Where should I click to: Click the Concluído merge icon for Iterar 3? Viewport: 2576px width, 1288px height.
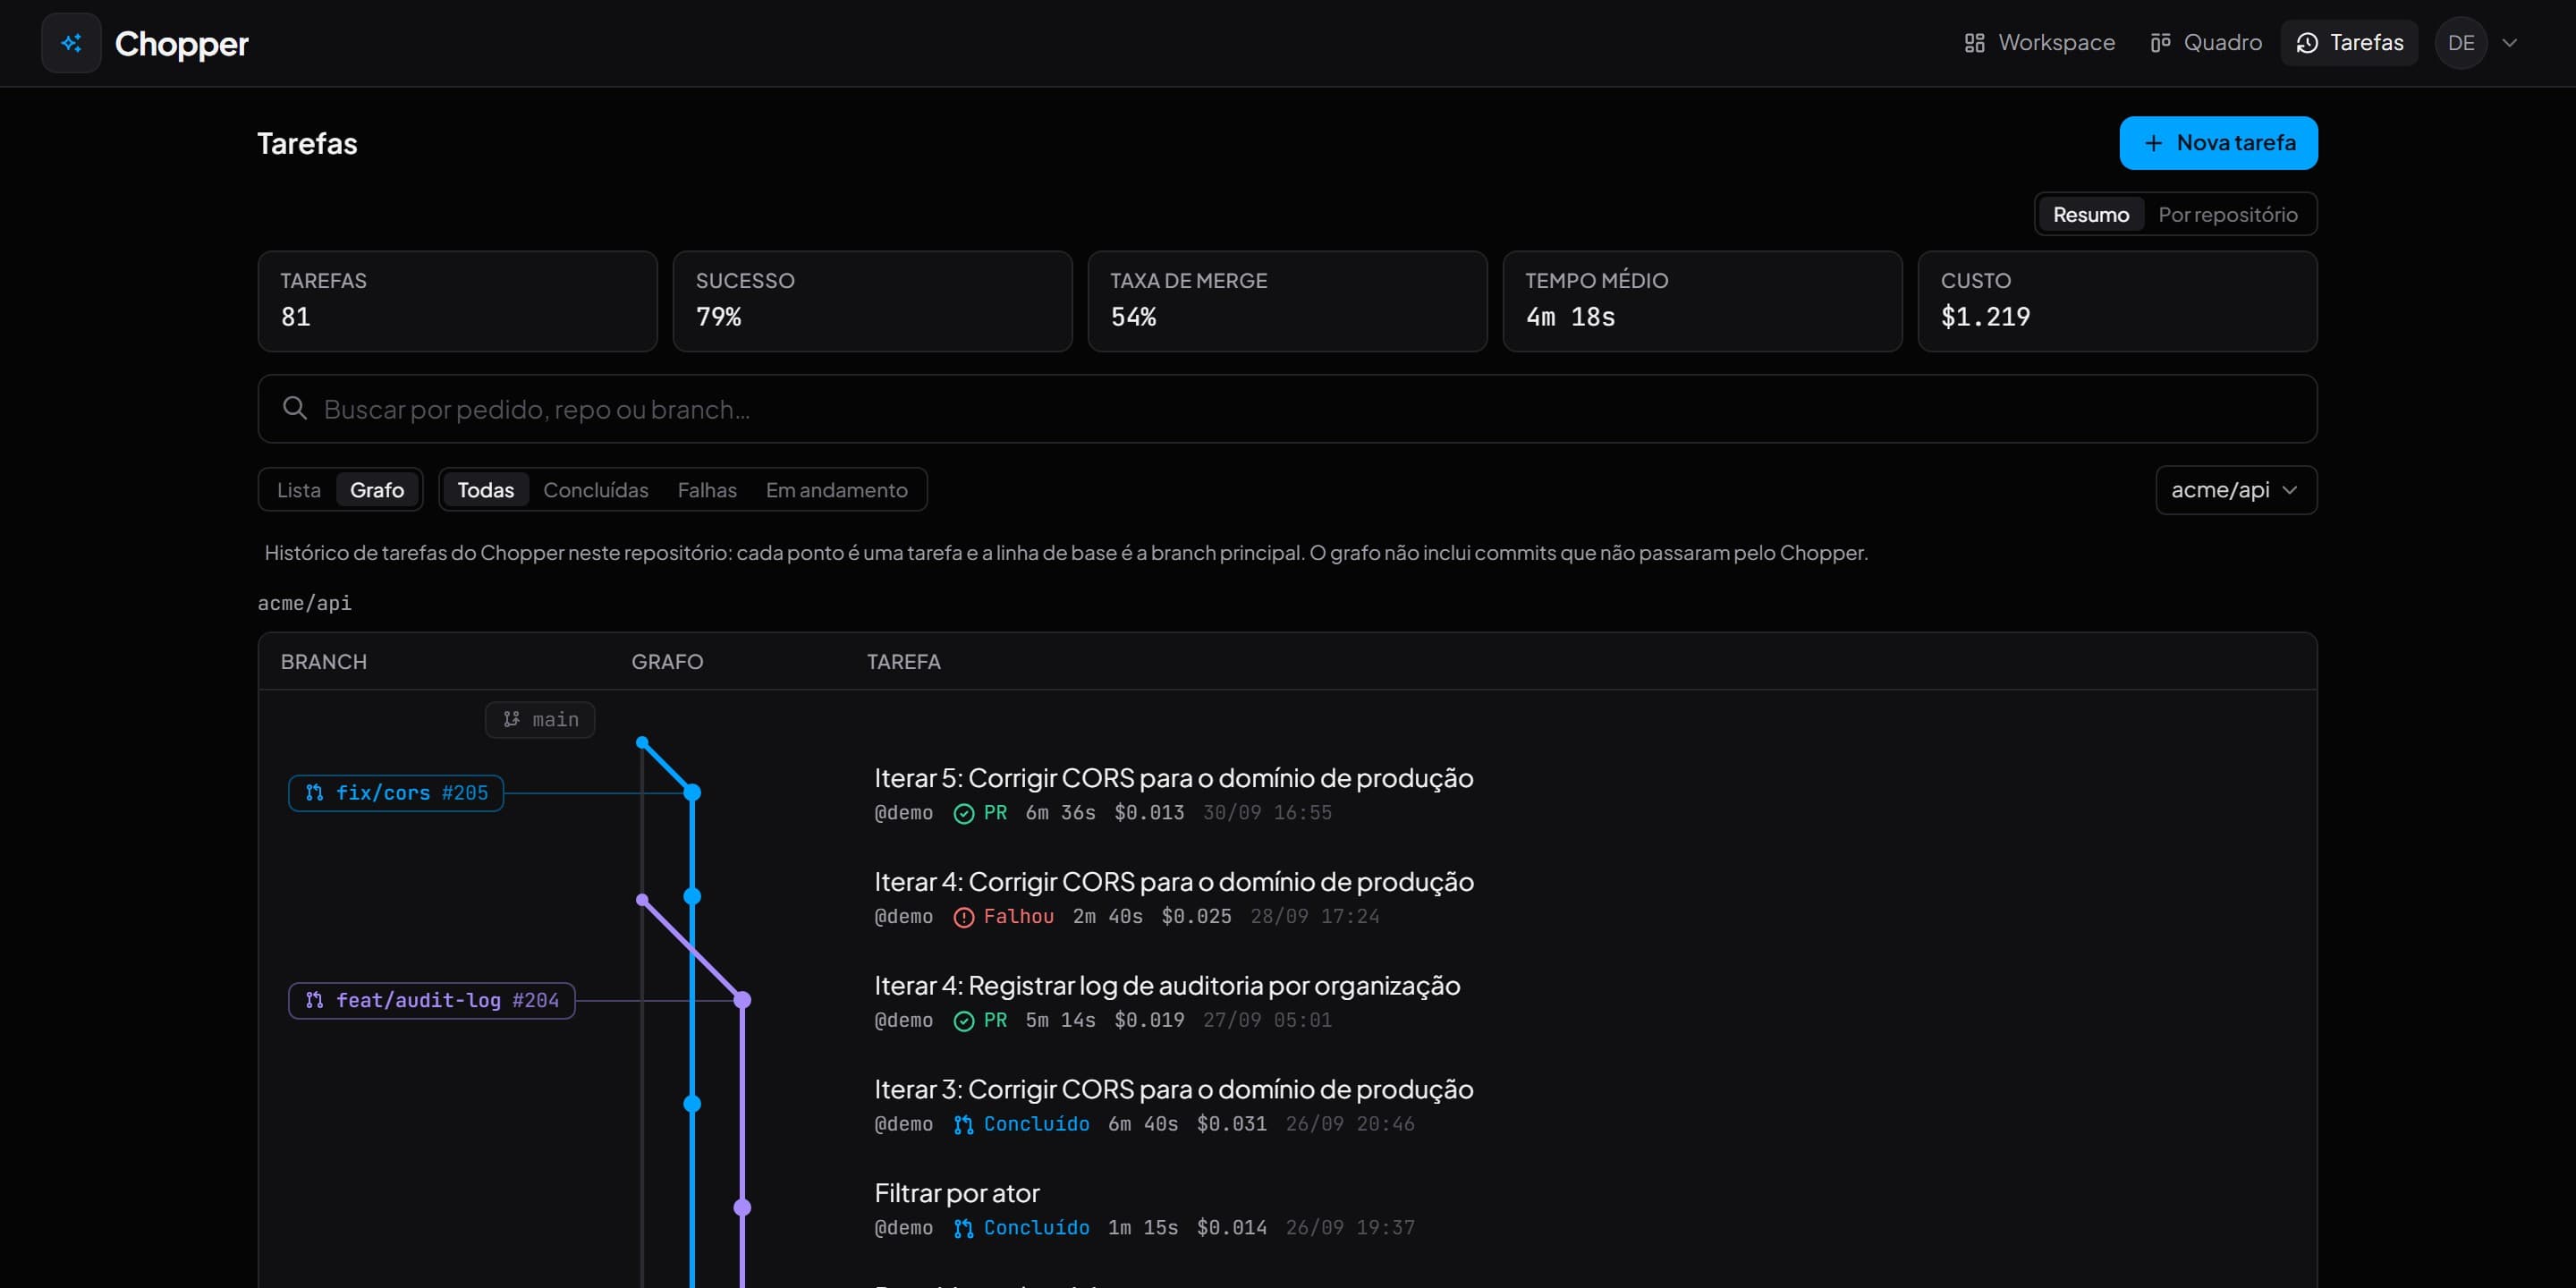click(x=964, y=1125)
